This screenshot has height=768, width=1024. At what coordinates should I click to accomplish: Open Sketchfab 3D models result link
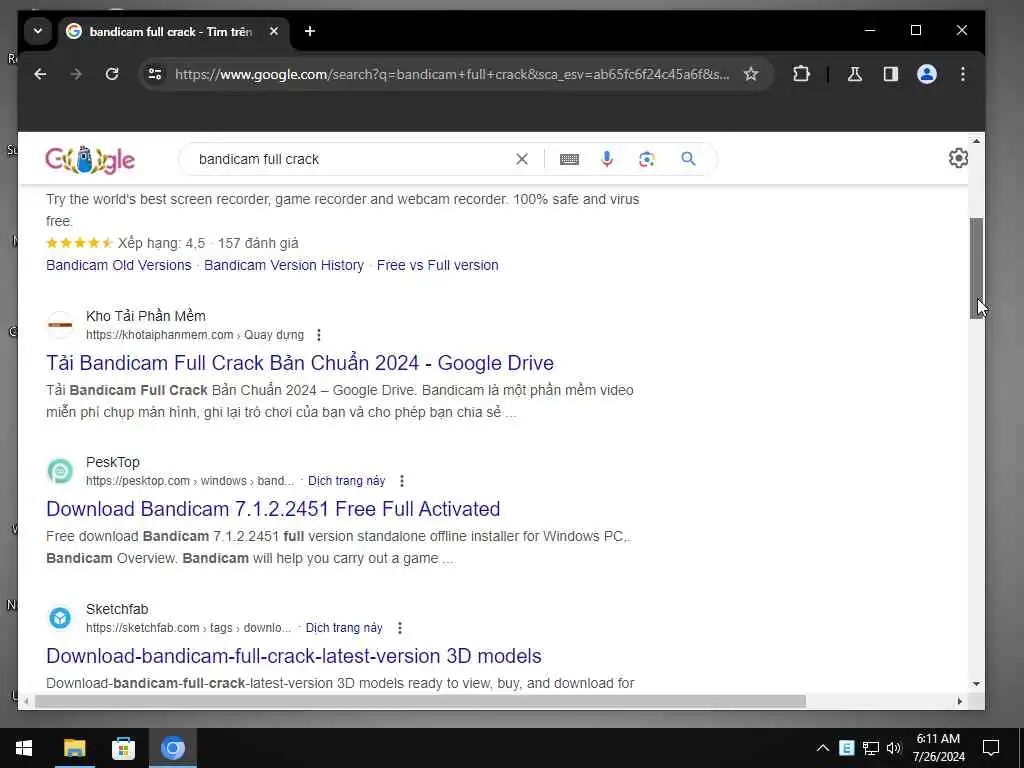click(x=294, y=656)
